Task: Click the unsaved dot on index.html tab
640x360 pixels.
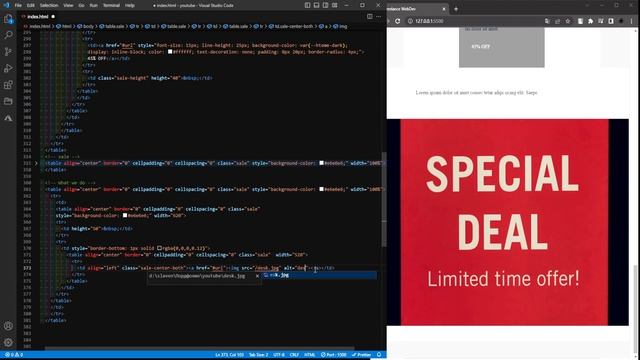Action: point(53,17)
